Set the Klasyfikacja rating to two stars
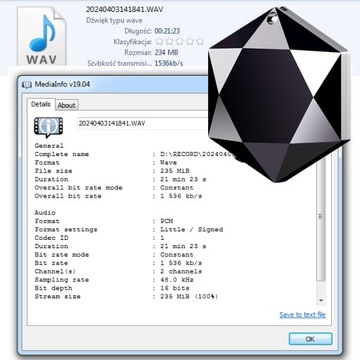The width and height of the screenshot is (360, 360). [x=170, y=41]
